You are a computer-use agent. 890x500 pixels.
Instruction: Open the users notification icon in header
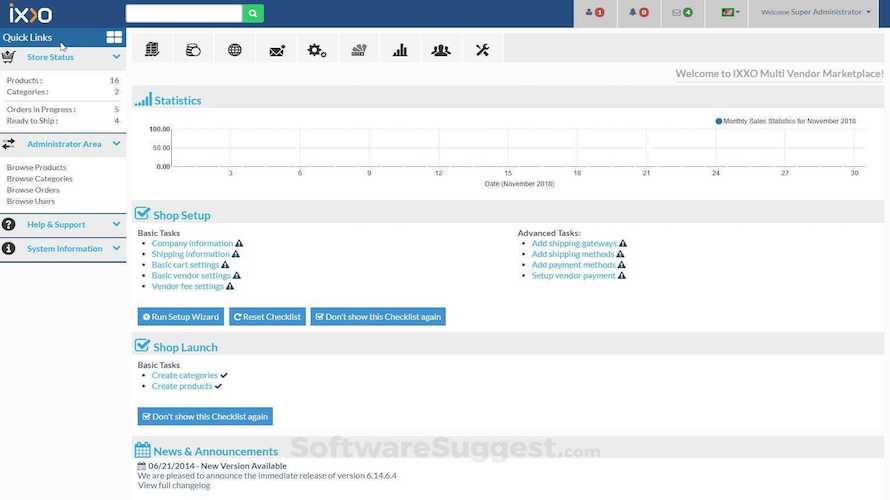[x=594, y=12]
